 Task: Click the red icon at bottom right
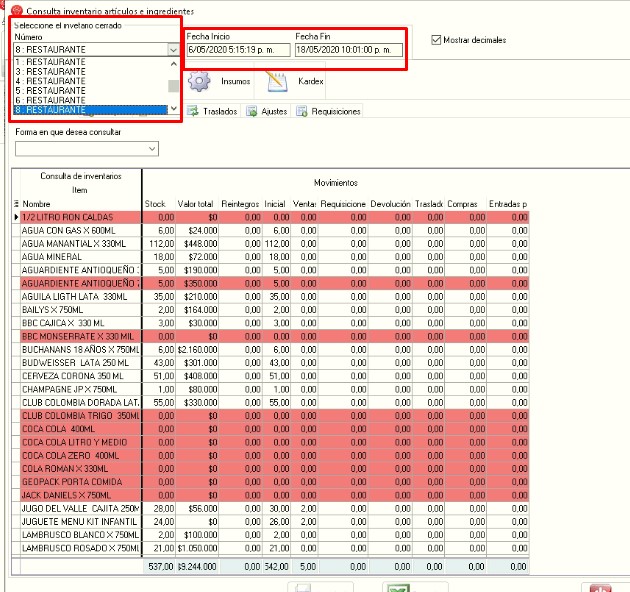601,590
